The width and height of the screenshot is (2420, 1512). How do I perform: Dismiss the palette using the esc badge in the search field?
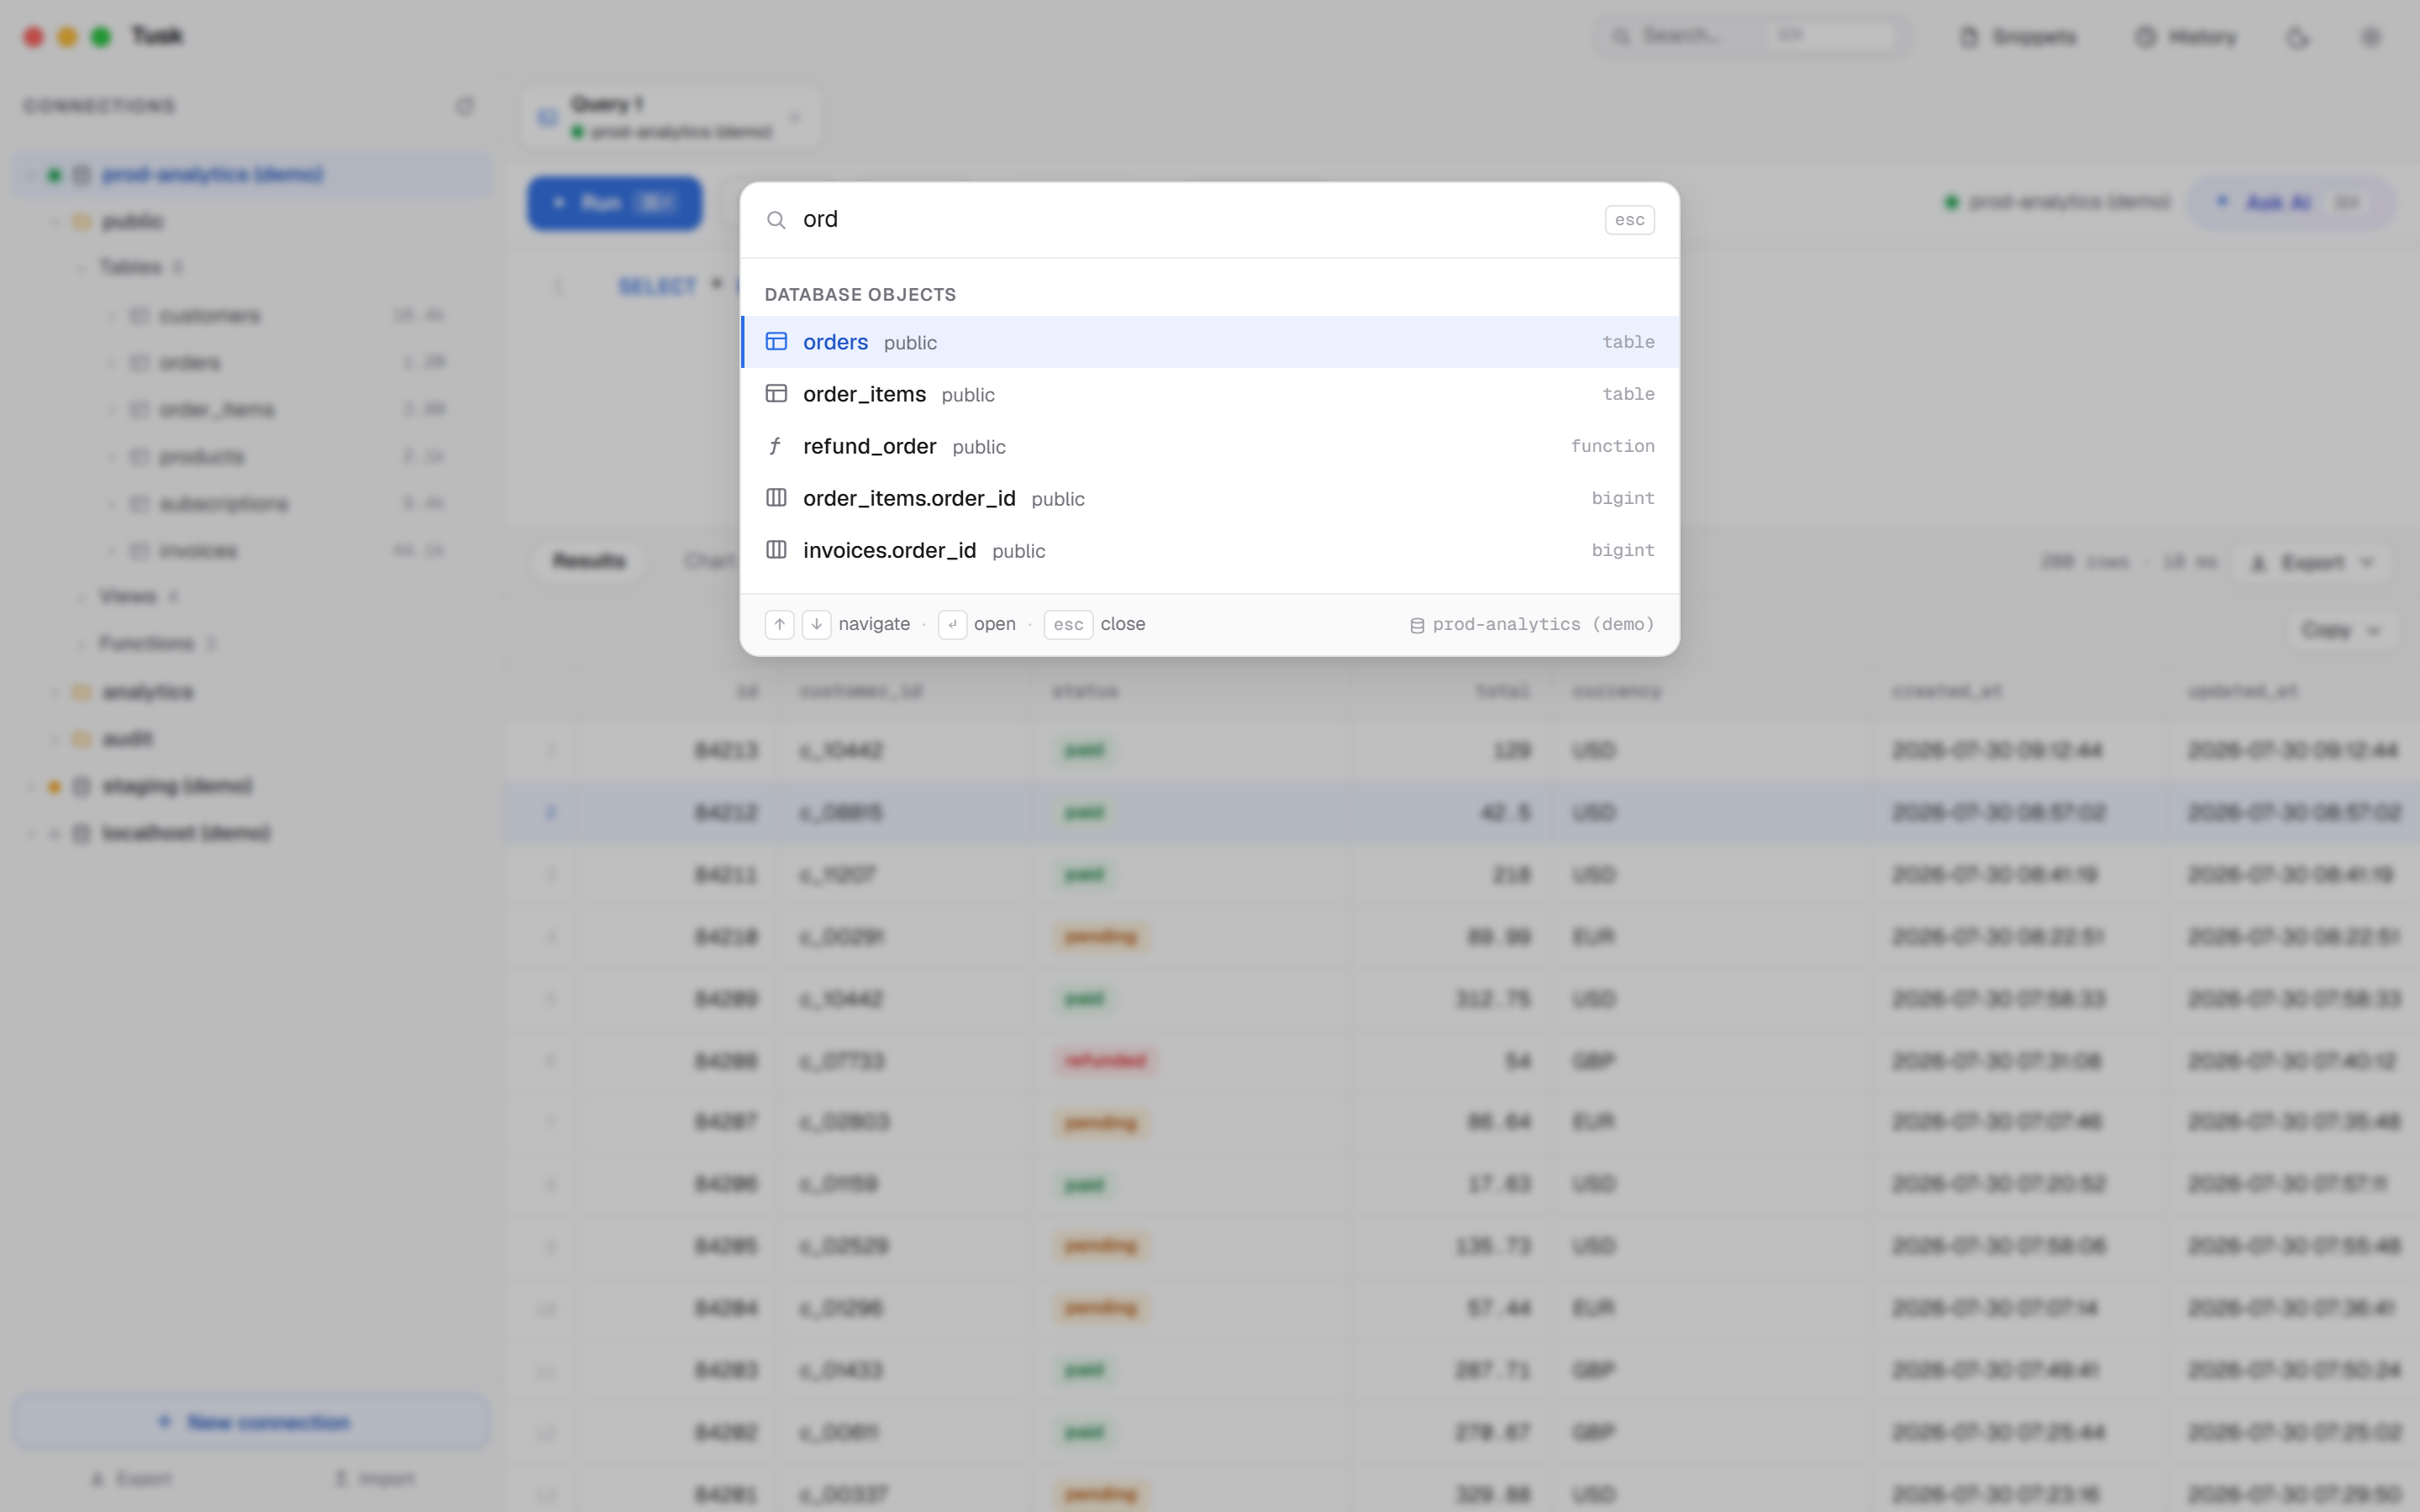[x=1629, y=220]
